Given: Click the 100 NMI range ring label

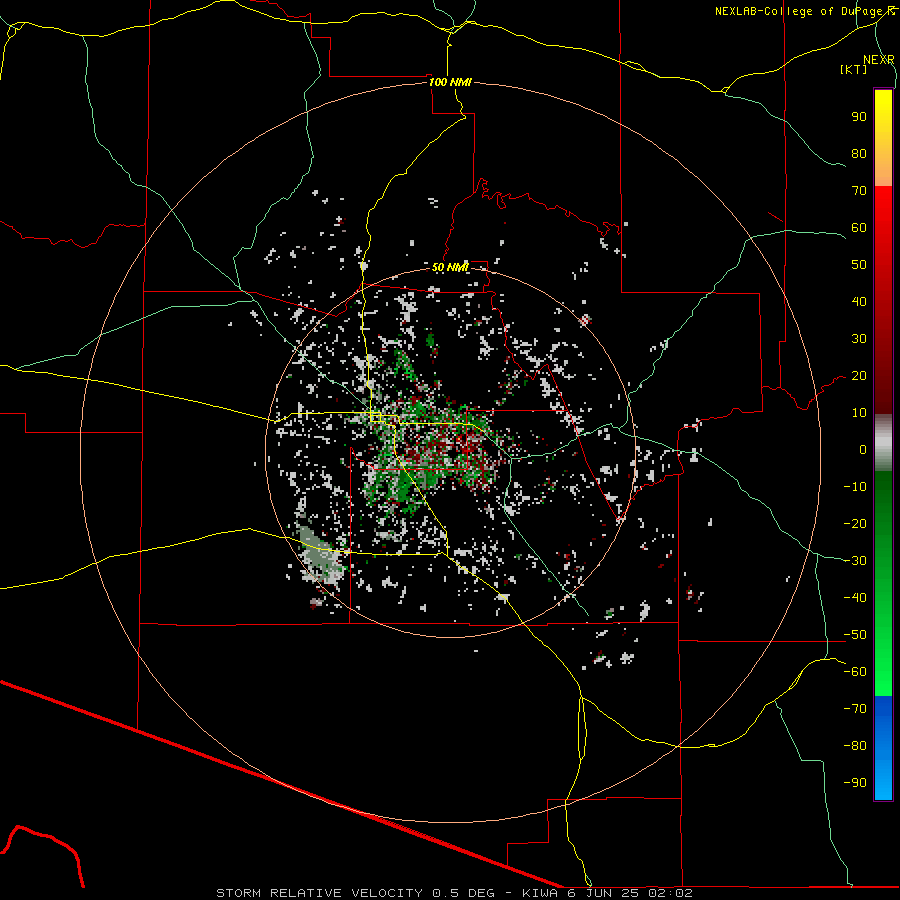Looking at the screenshot, I should click(450, 82).
